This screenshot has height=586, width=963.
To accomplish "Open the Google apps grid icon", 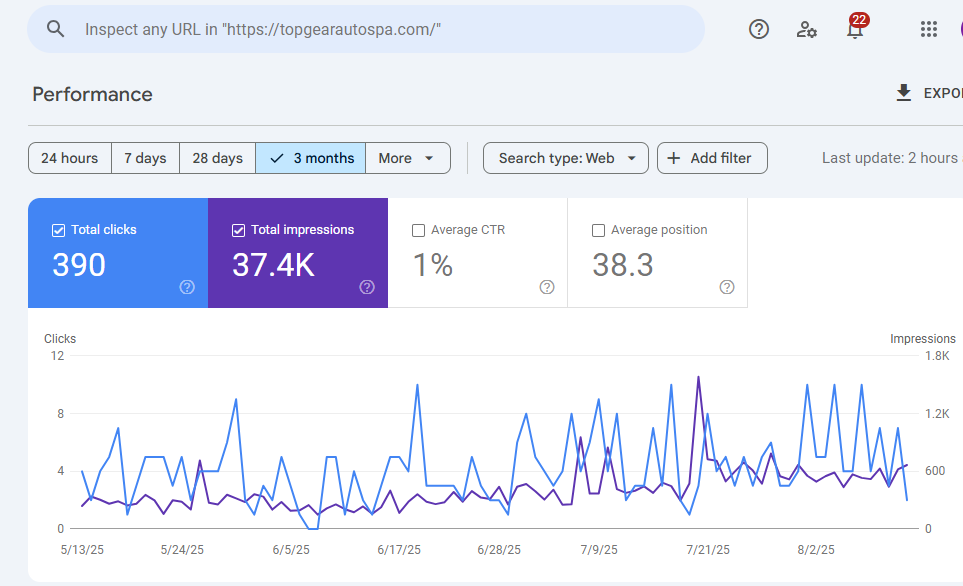I will (x=929, y=29).
